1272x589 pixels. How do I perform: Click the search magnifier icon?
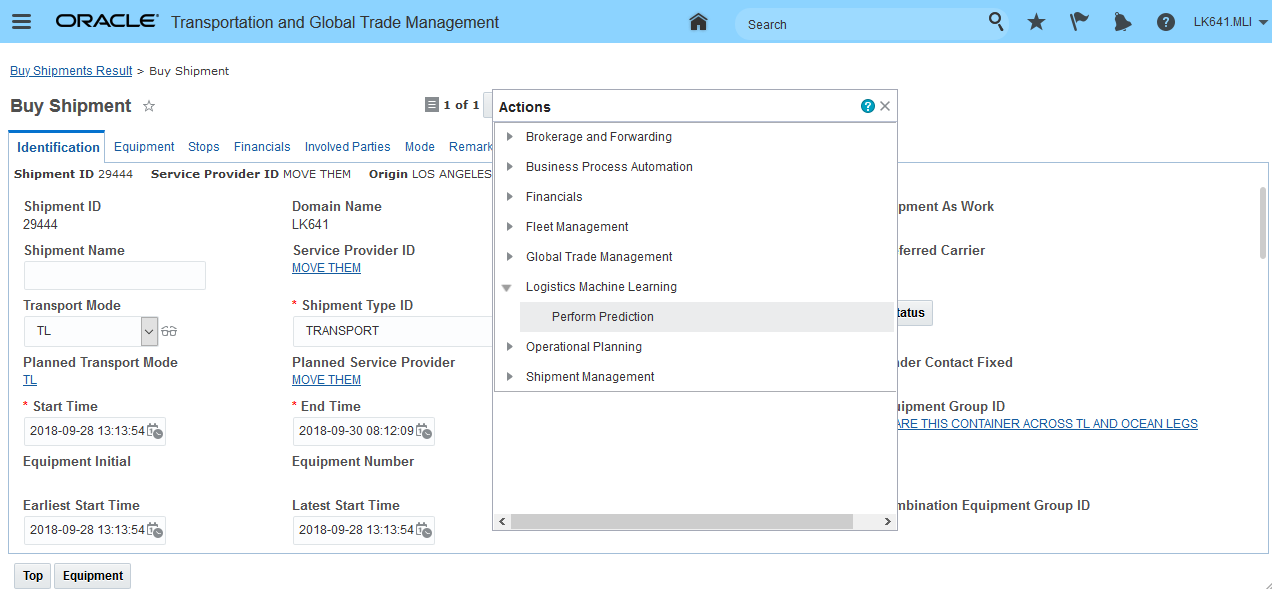(x=996, y=22)
